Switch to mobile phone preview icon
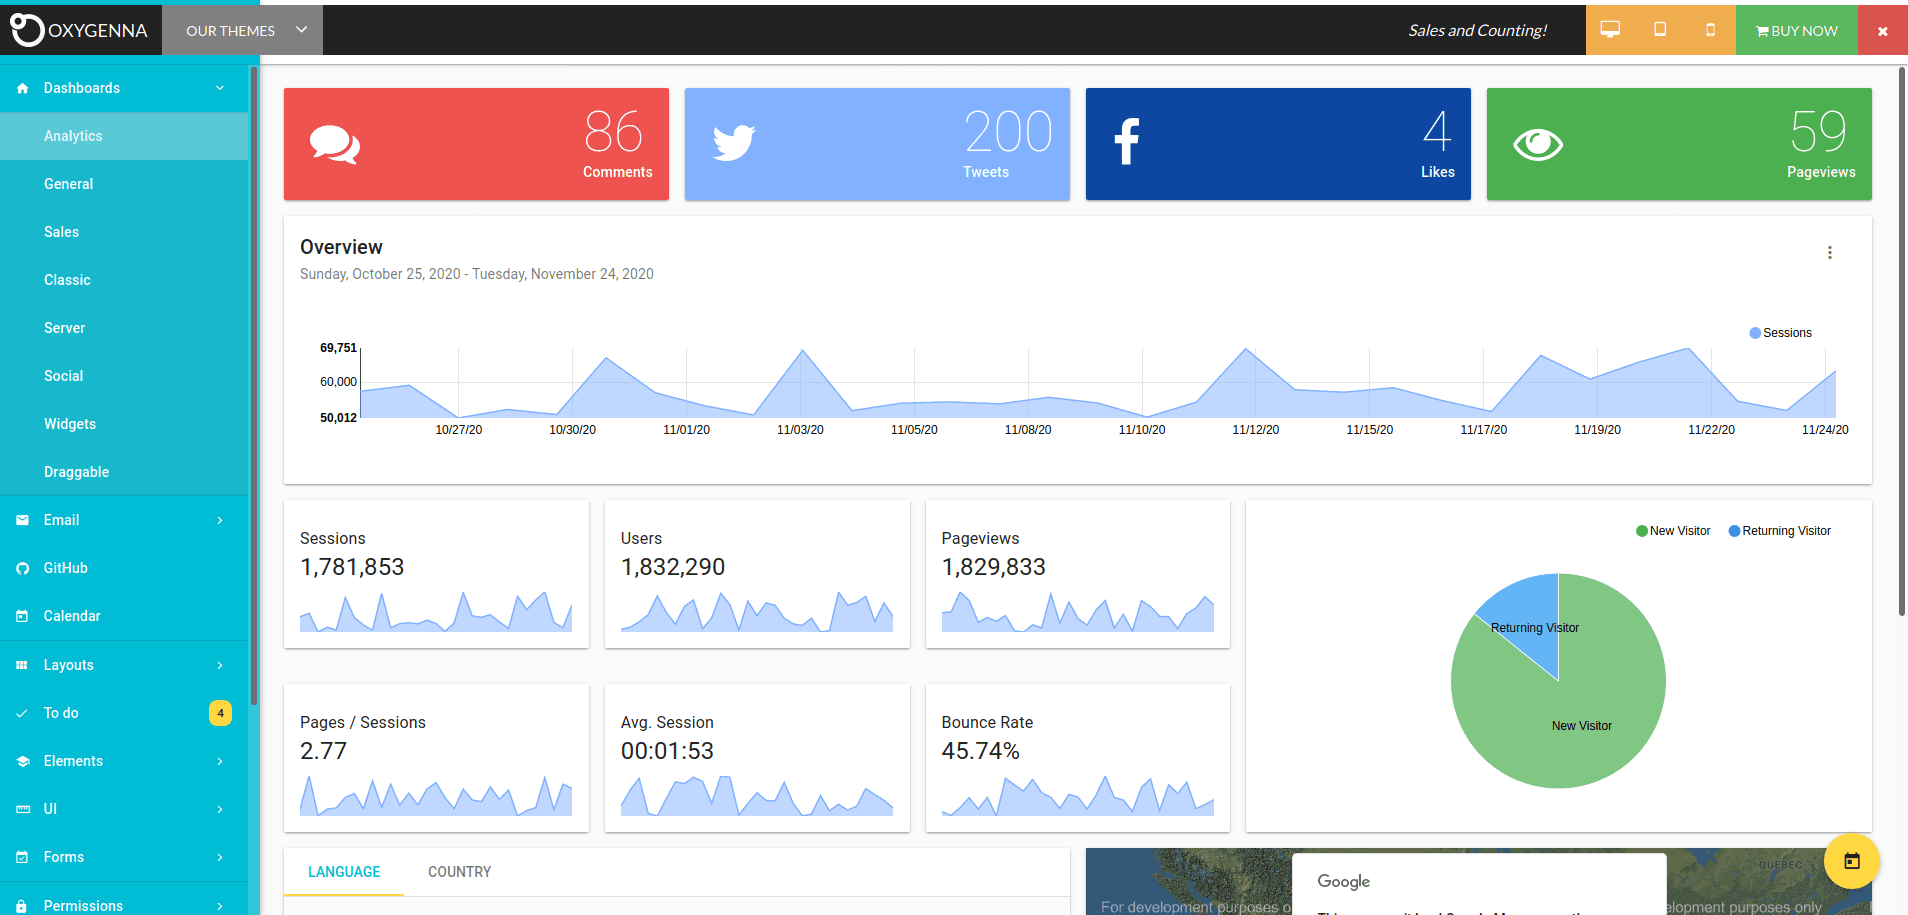Screen dimensions: 1908x915 pyautogui.click(x=1710, y=30)
